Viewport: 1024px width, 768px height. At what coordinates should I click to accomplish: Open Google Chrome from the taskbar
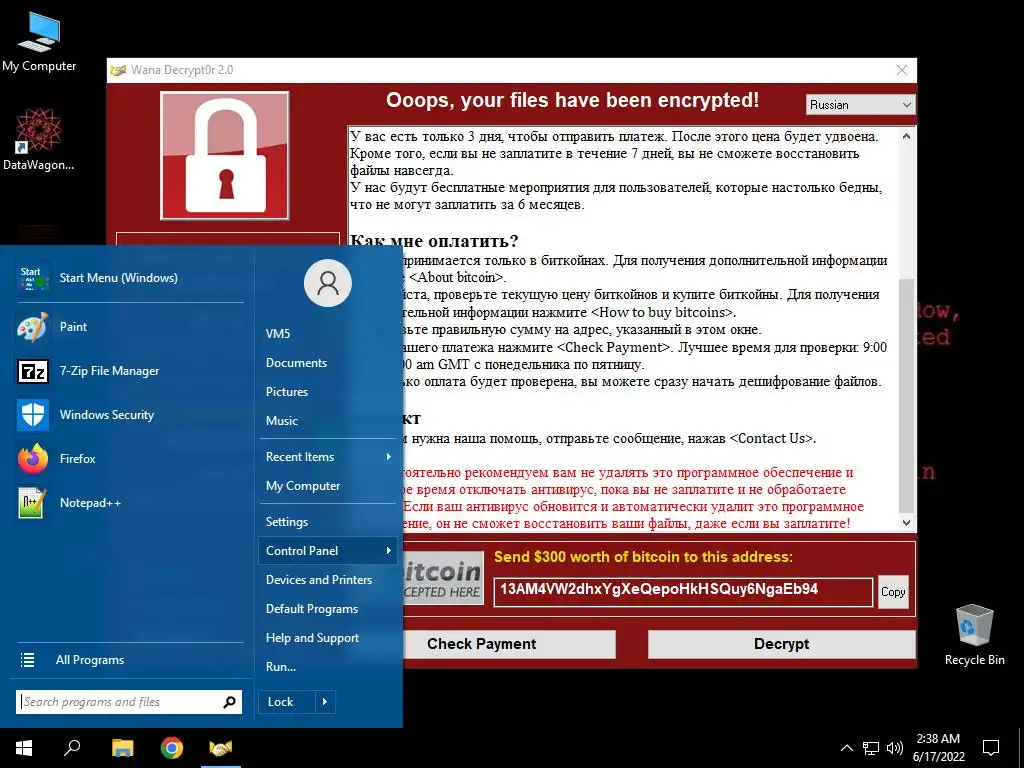click(x=172, y=748)
